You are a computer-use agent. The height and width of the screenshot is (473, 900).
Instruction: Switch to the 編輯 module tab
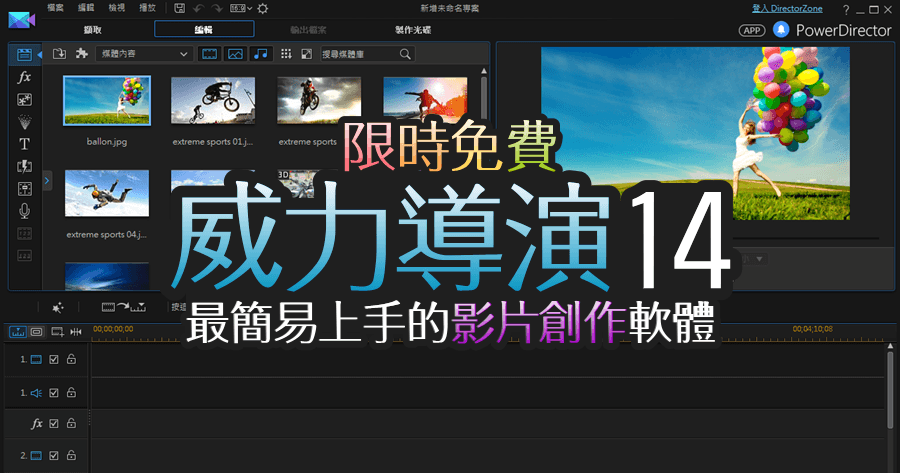pyautogui.click(x=204, y=29)
